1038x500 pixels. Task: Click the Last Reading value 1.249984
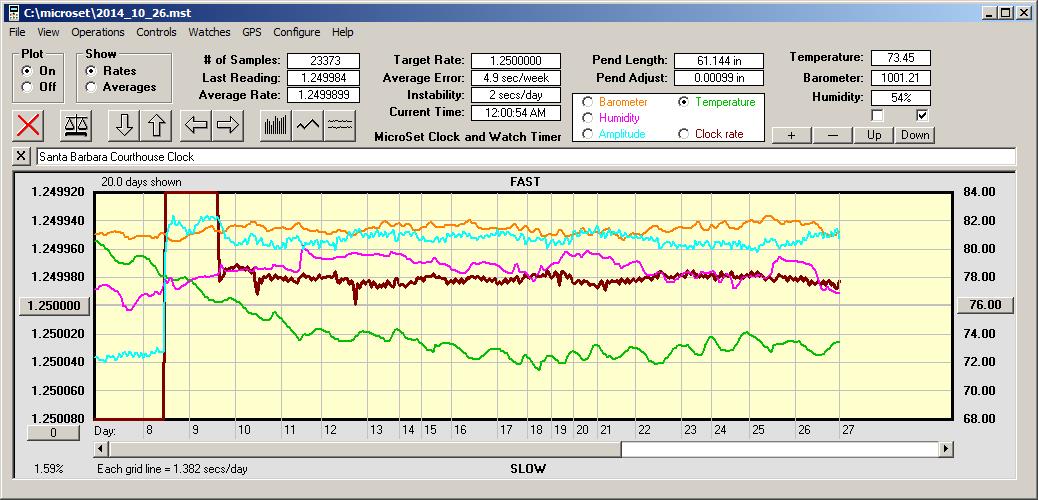pyautogui.click(x=324, y=78)
